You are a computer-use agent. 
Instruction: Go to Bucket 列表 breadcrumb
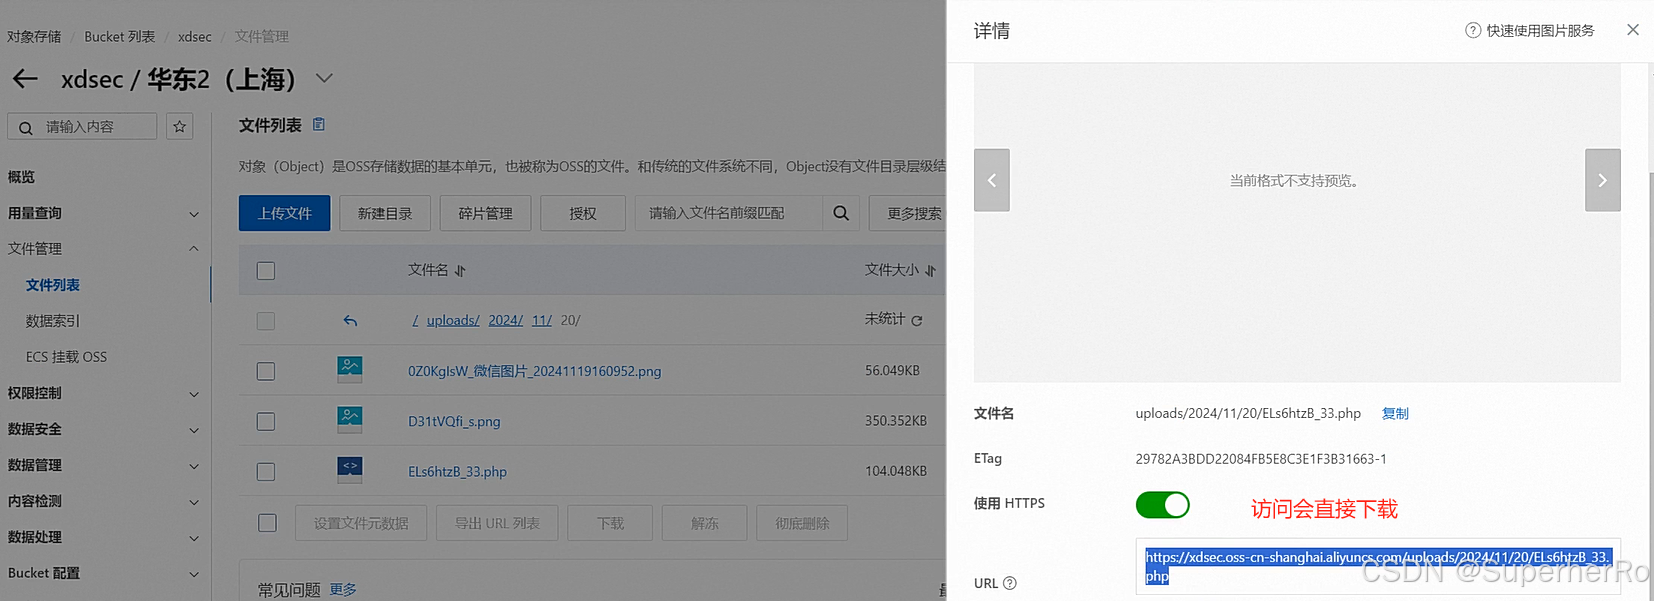tap(120, 37)
